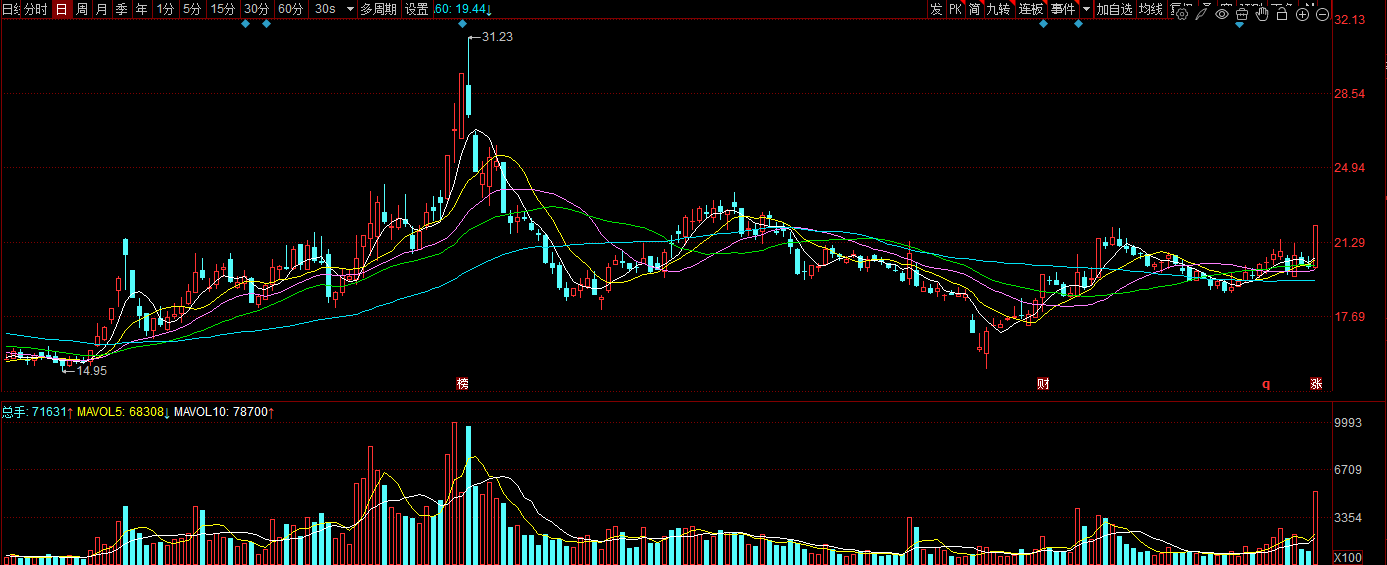Switch to the 1分 one-minute chart
The image size is (1387, 565).
coord(165,9)
